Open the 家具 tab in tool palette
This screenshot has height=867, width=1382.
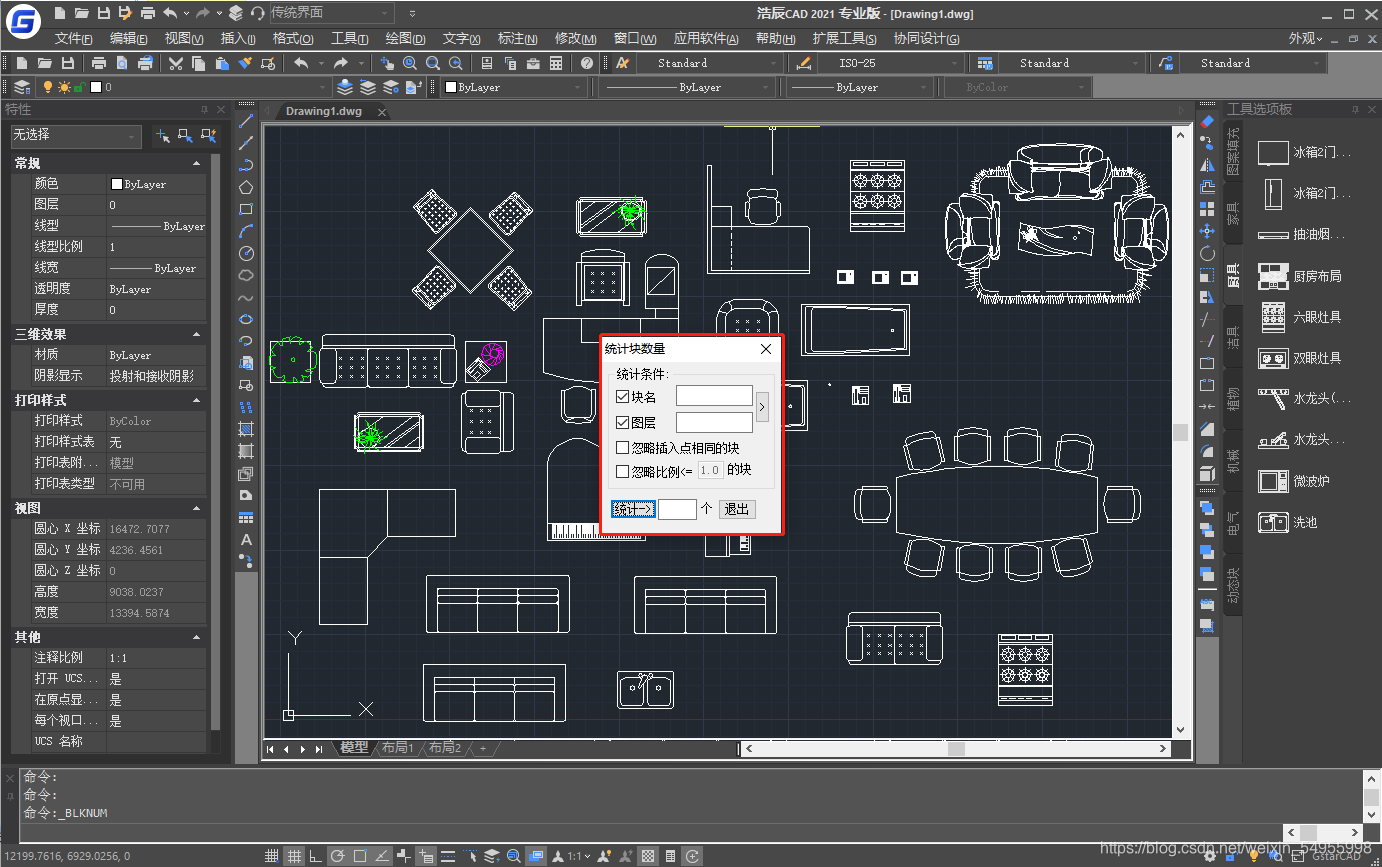click(x=1233, y=214)
